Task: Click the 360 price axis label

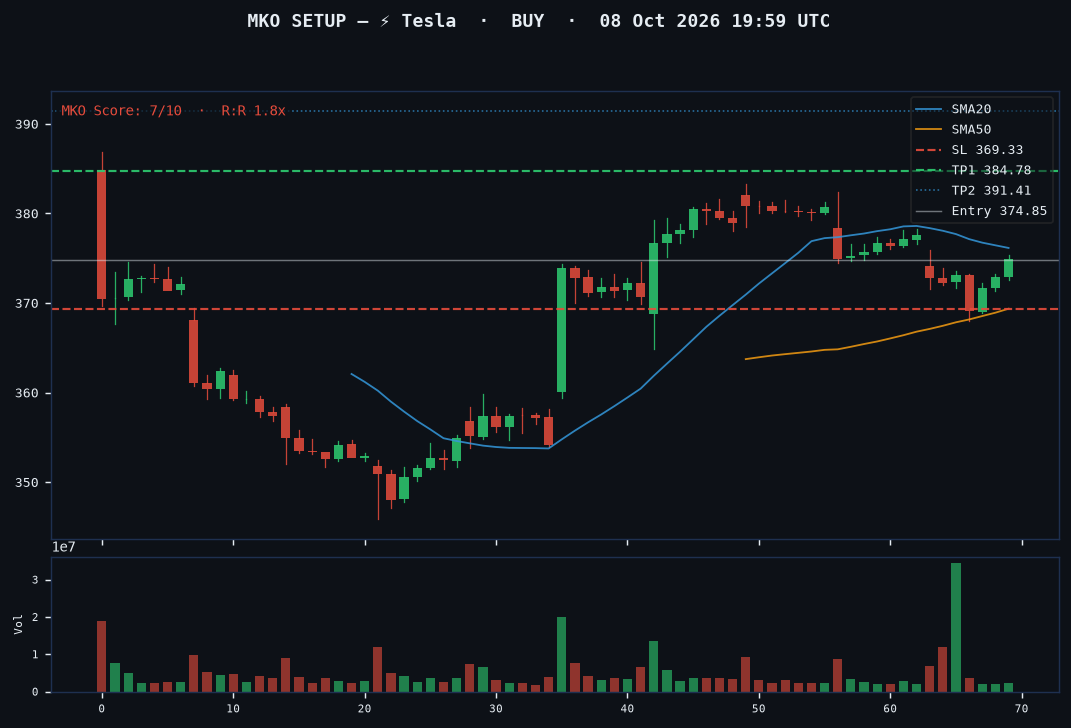Action: tap(27, 393)
